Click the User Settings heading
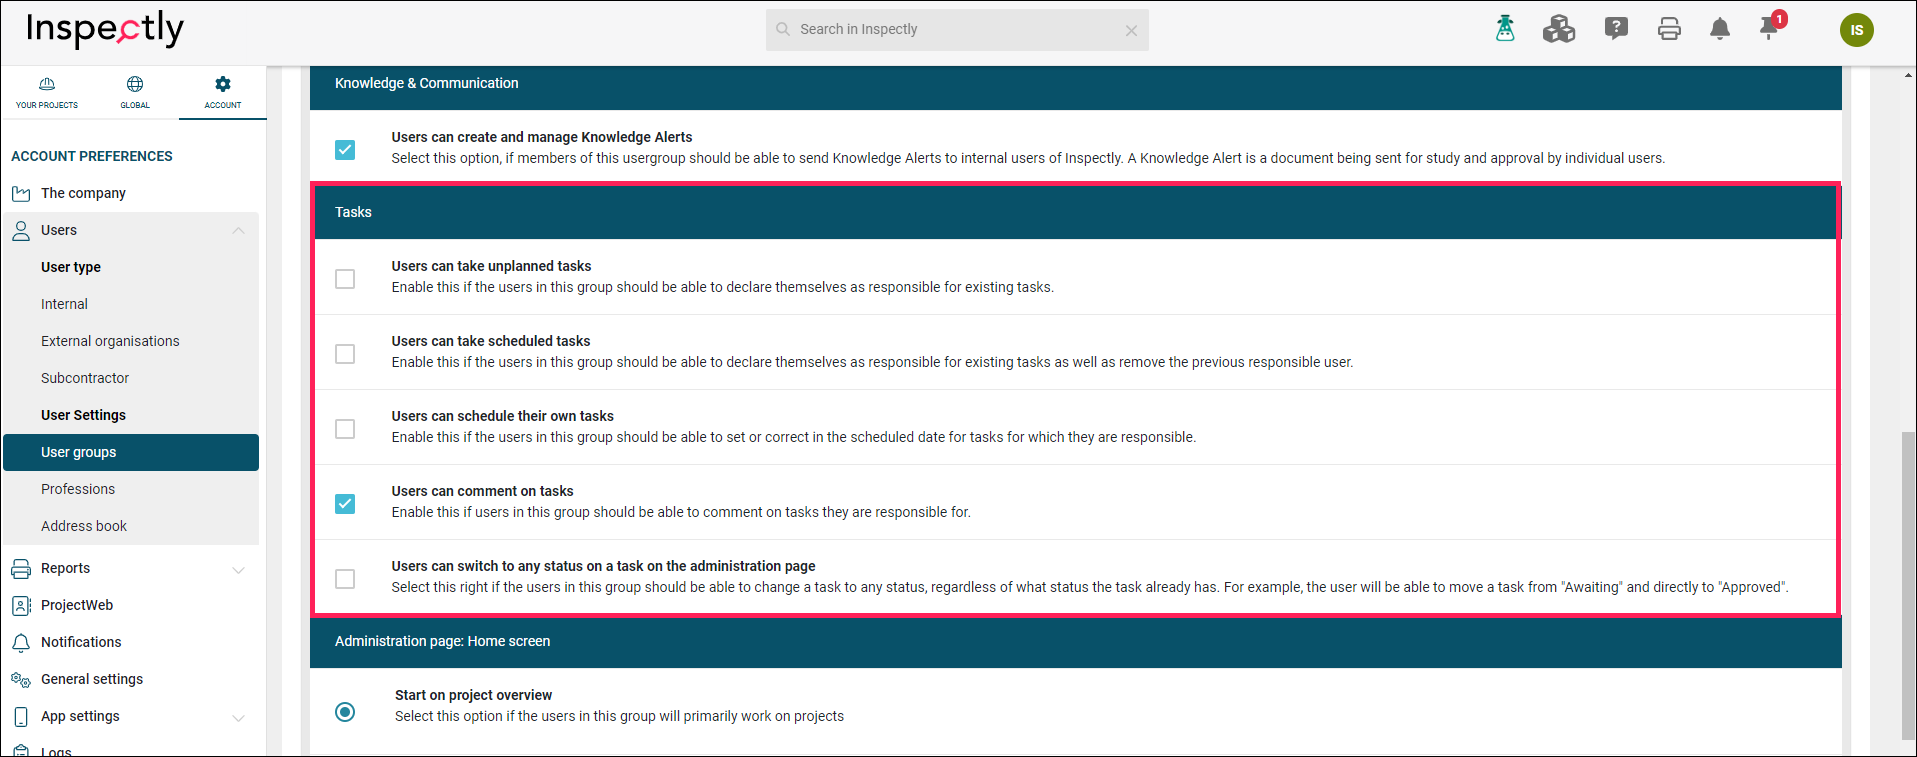Image resolution: width=1917 pixels, height=757 pixels. pos(83,415)
